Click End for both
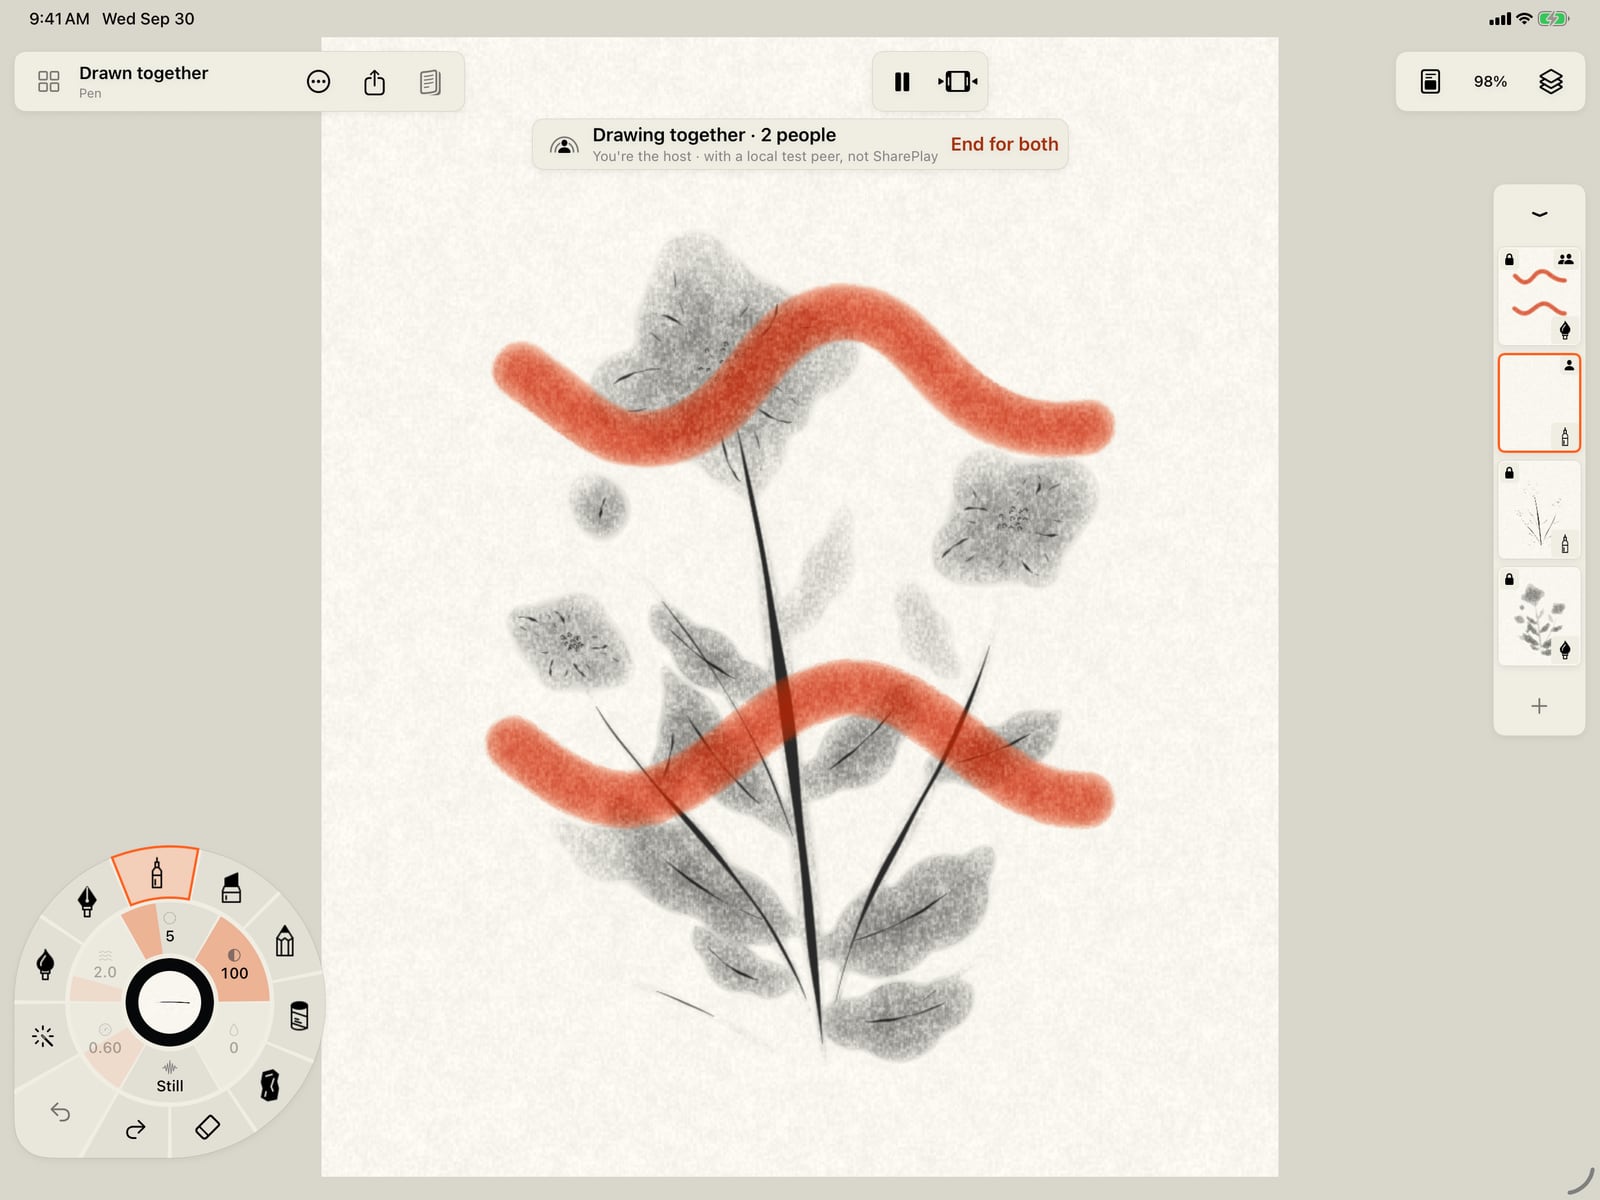This screenshot has height=1200, width=1600. pyautogui.click(x=1004, y=144)
